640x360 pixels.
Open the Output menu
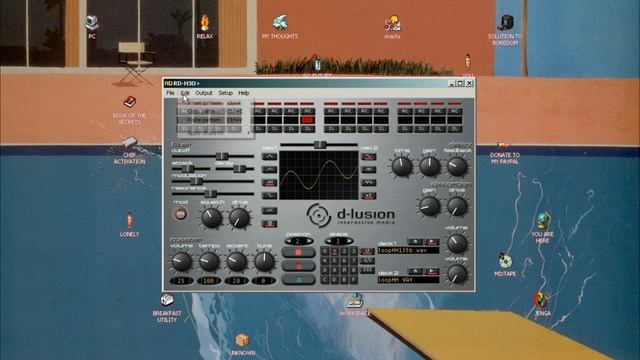click(204, 93)
